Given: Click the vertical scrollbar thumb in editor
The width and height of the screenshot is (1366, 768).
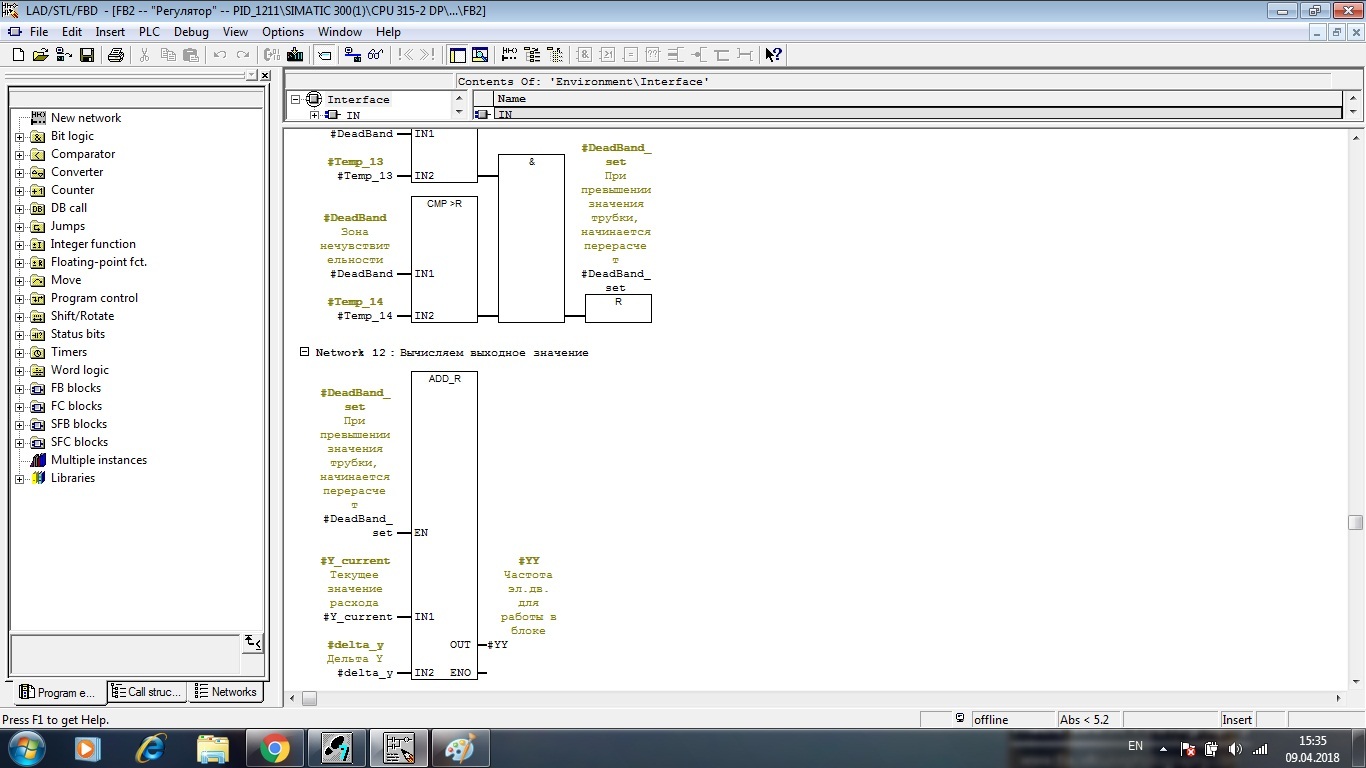Looking at the screenshot, I should (x=1355, y=522).
